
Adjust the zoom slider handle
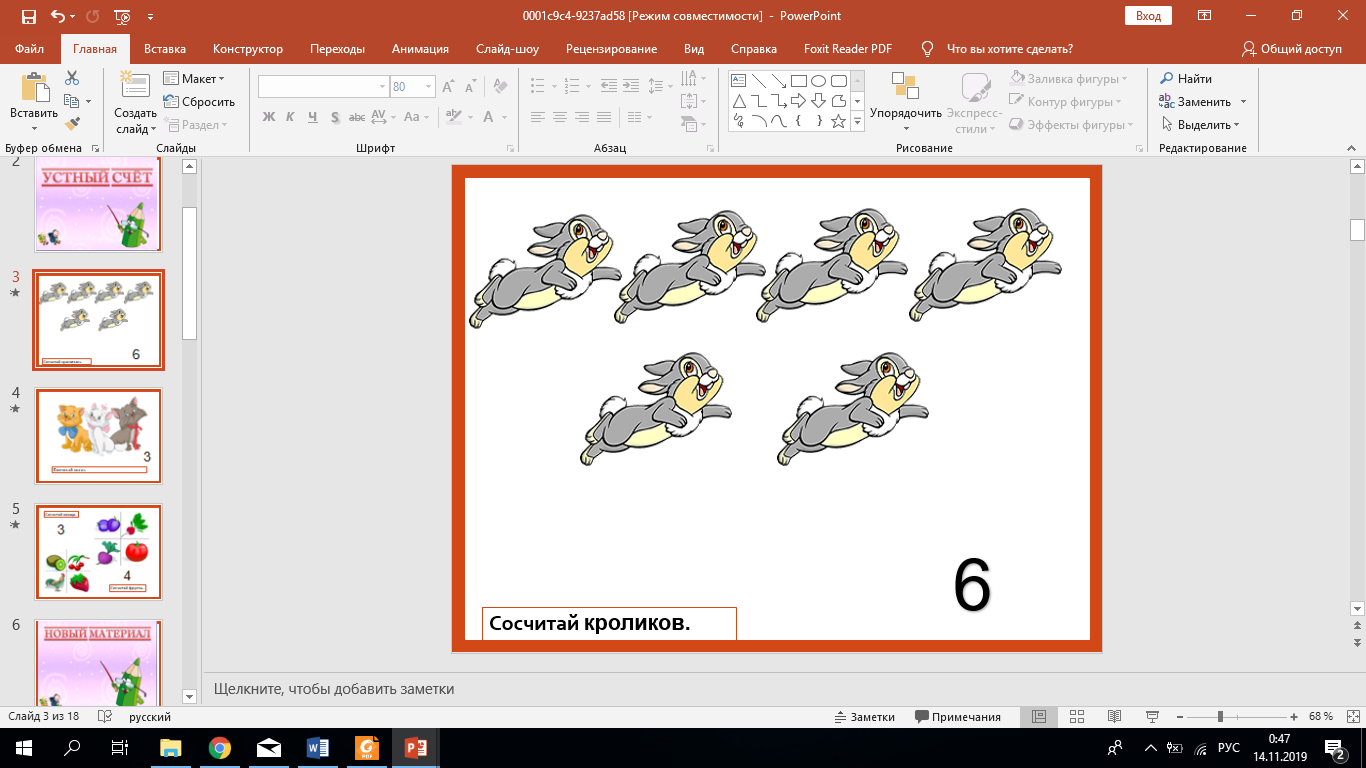pos(1220,717)
